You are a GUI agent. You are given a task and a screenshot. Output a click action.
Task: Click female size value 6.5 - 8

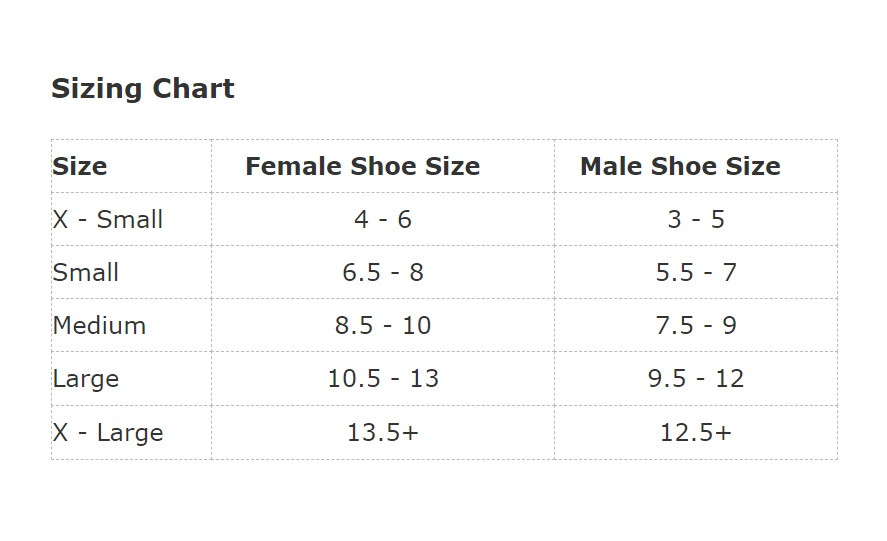[383, 273]
